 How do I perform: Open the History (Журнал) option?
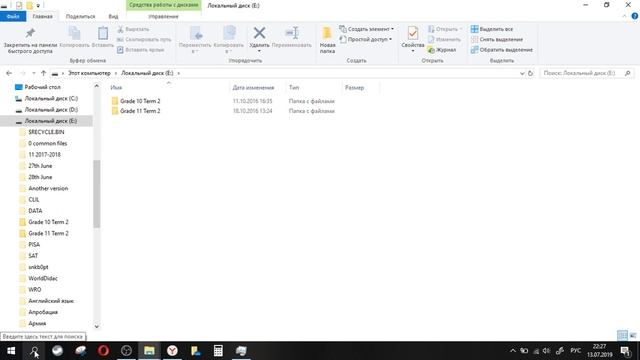pos(442,50)
